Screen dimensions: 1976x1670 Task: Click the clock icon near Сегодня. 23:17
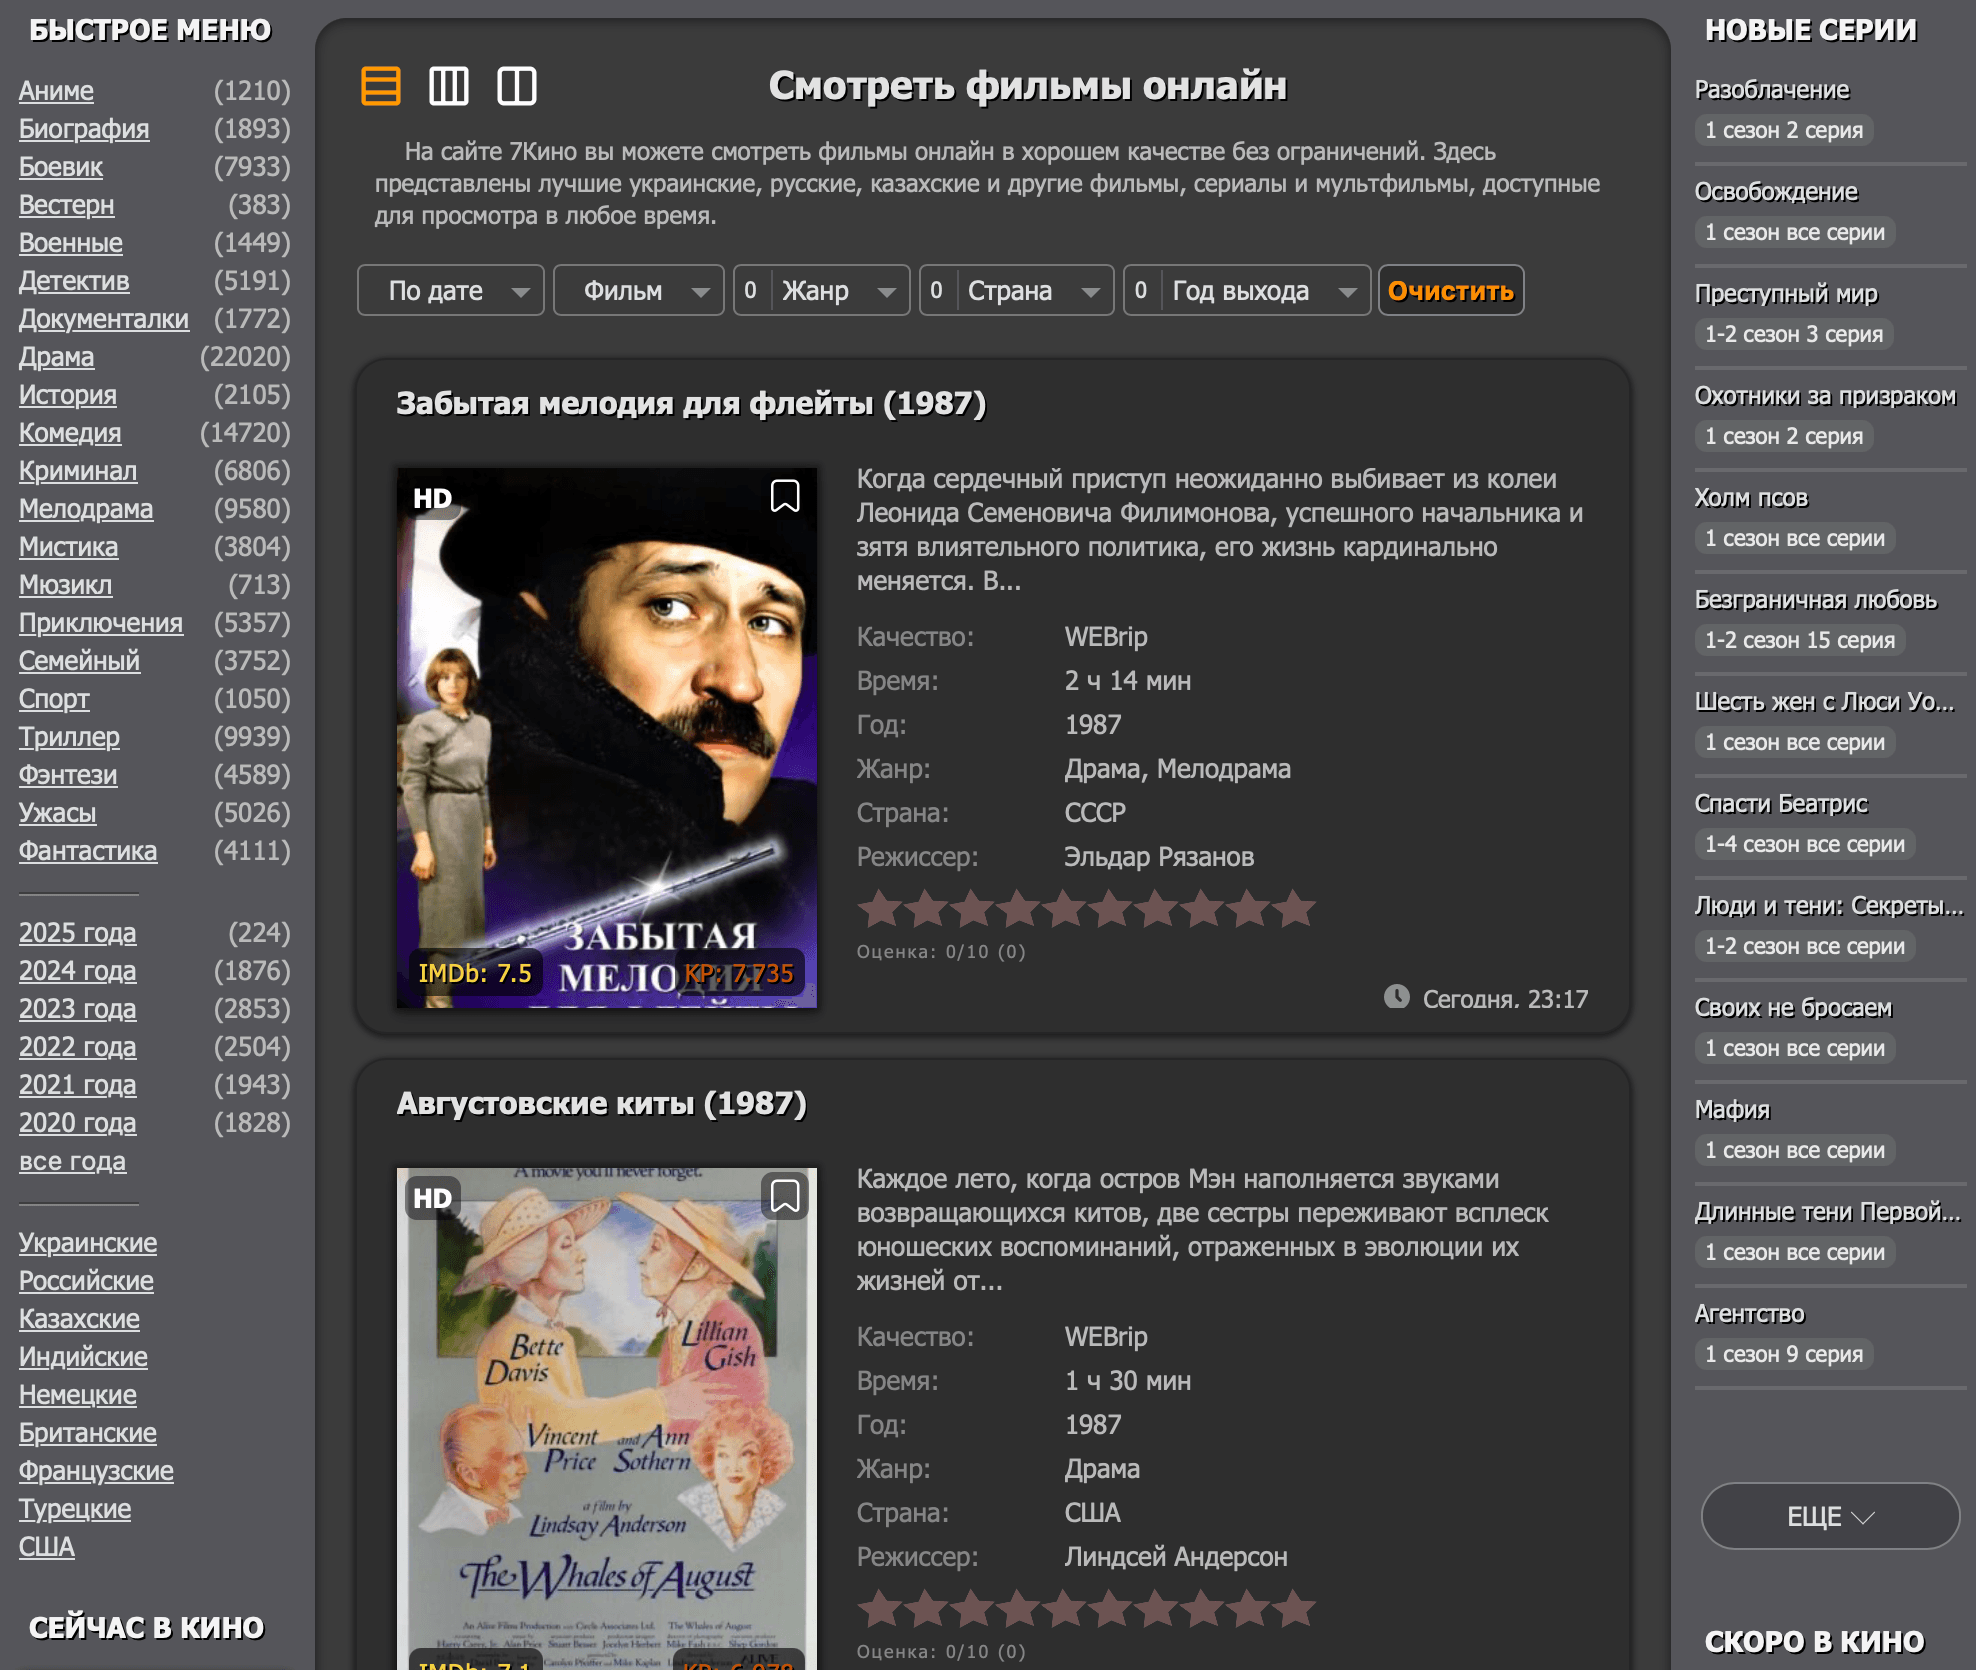[1397, 997]
